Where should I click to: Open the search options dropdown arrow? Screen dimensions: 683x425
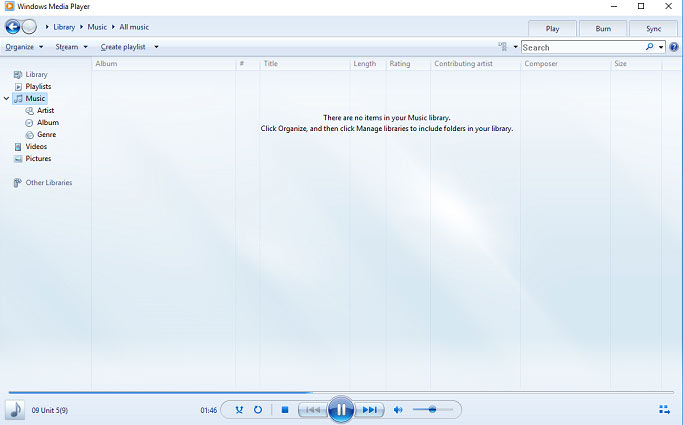(661, 47)
